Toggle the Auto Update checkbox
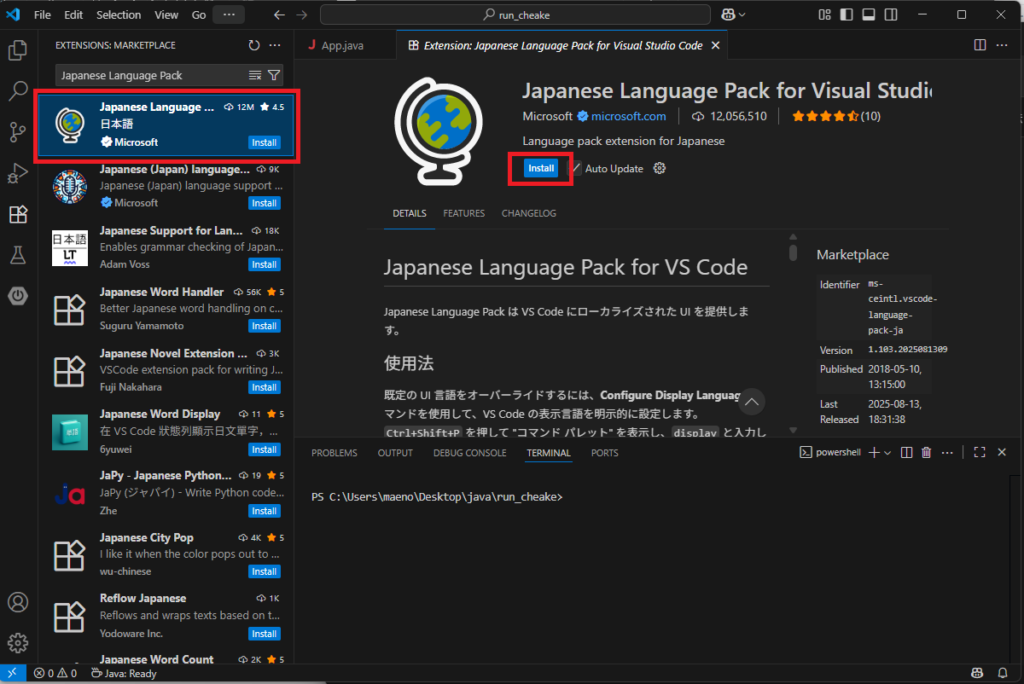The image size is (1024, 684). 576,169
